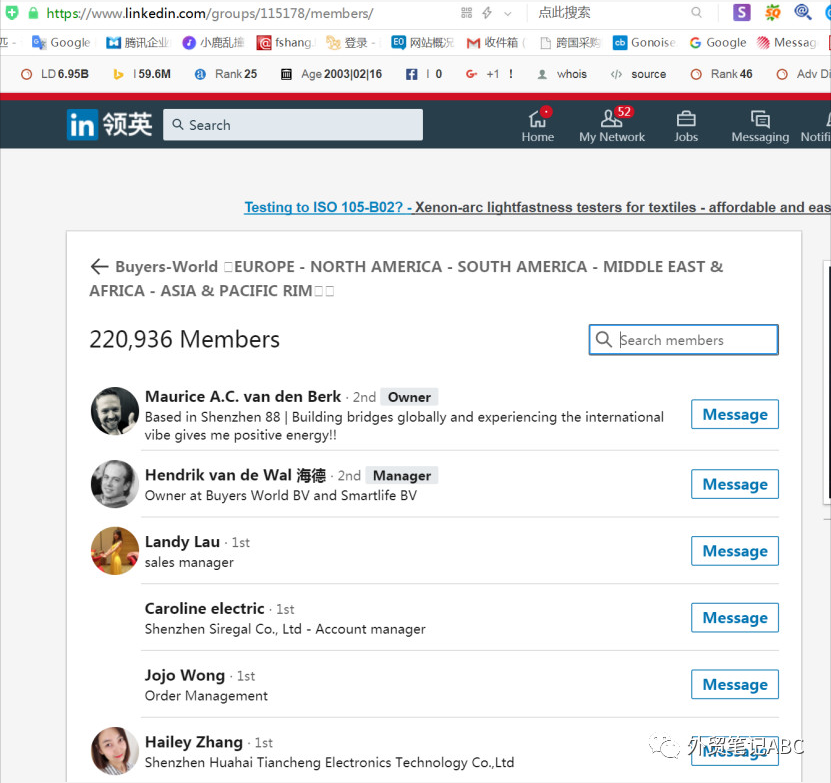Open the Google Translate bookmark
This screenshot has height=783, width=831.
coord(61,42)
